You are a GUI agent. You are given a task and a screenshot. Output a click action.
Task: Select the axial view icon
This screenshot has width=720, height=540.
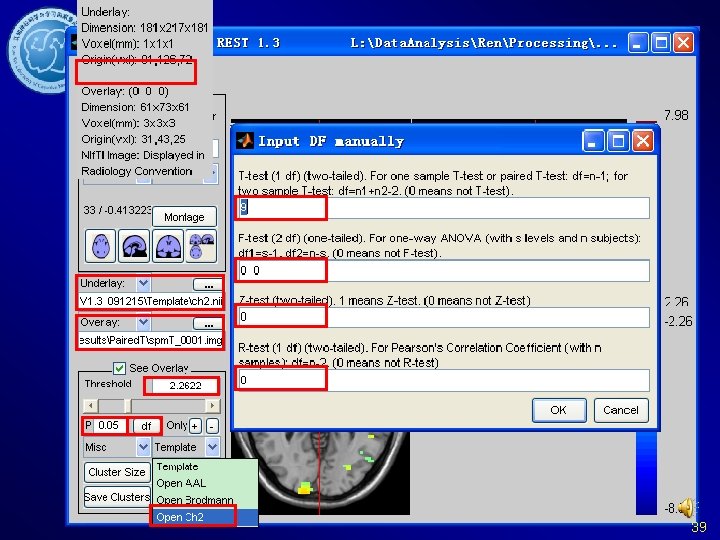101,246
